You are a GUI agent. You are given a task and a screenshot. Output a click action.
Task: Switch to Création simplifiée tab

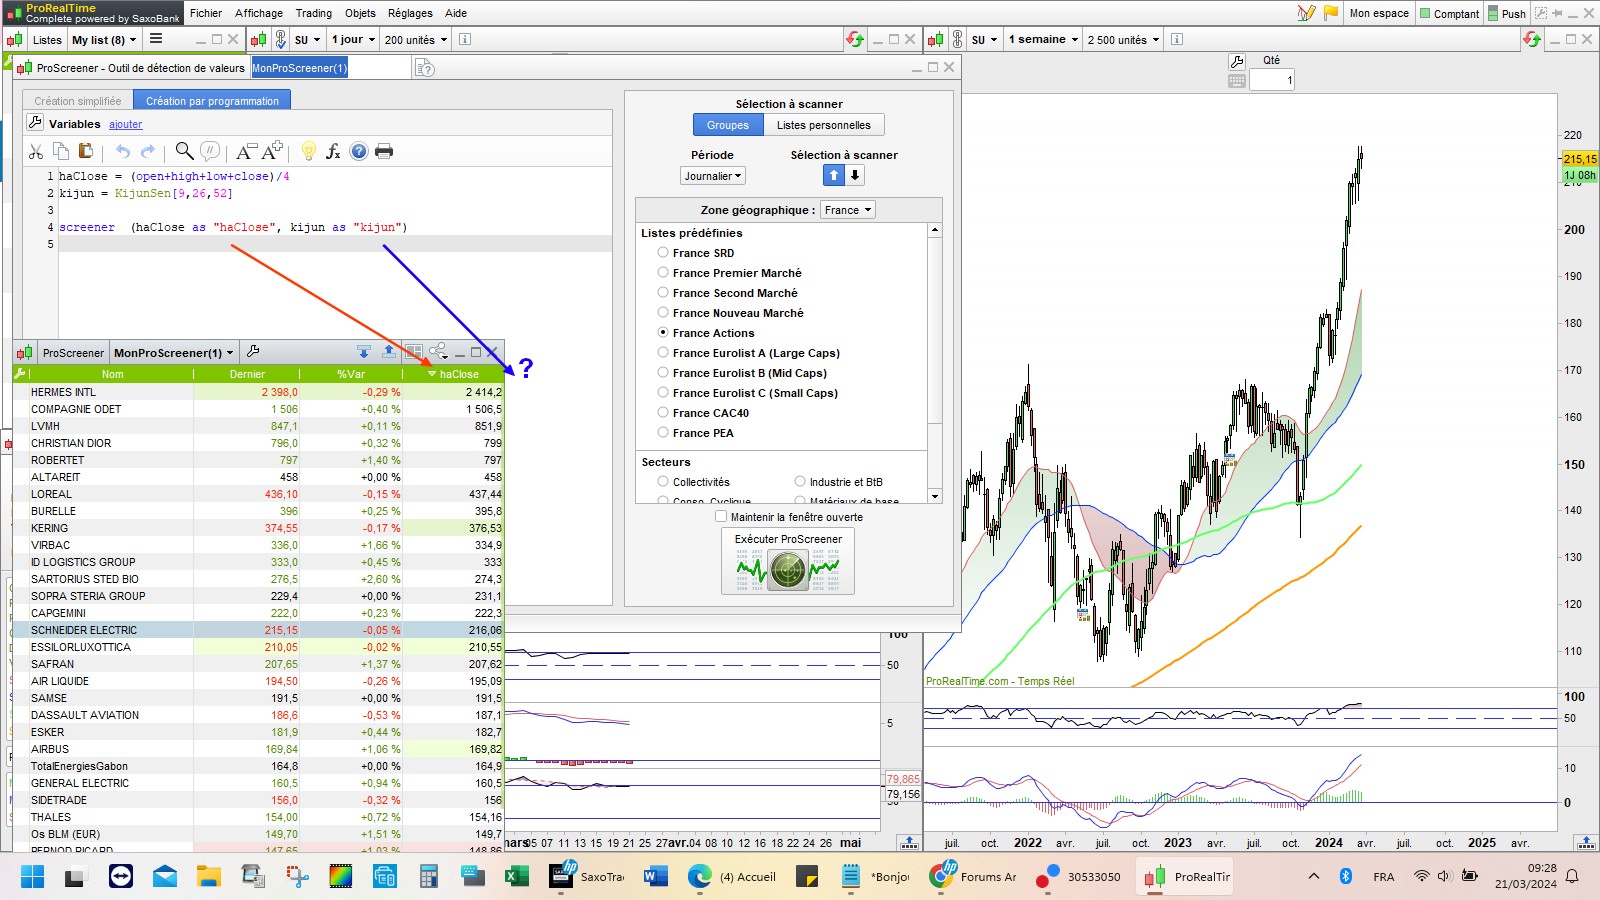[x=77, y=101]
